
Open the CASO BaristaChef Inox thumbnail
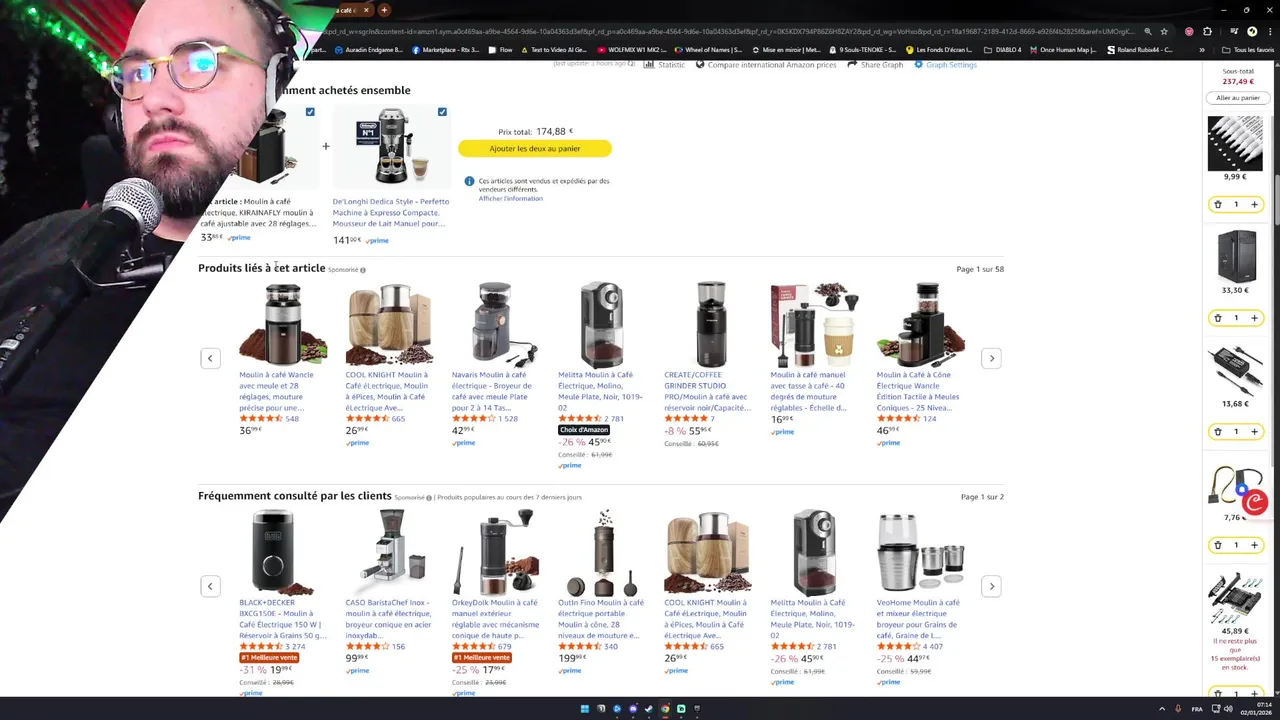point(390,552)
